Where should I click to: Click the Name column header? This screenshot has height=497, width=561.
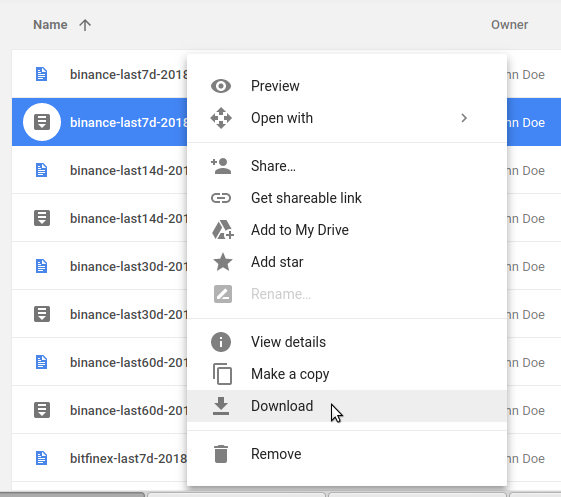point(50,25)
